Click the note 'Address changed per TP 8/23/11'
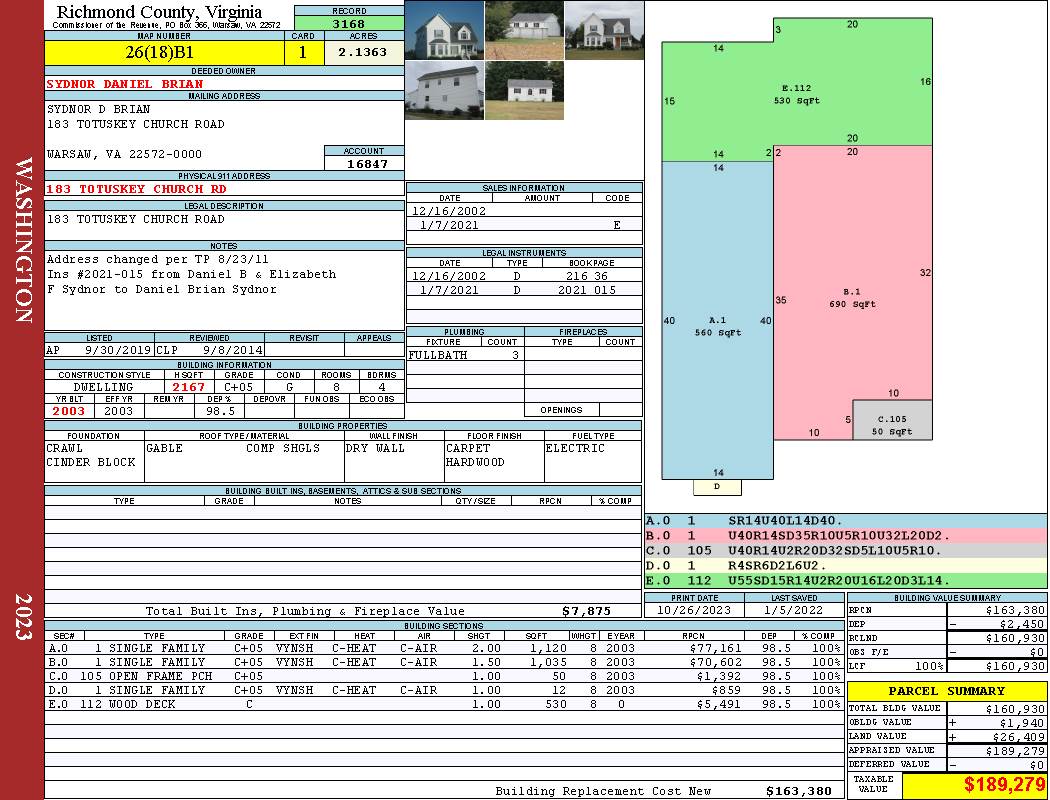Viewport: 1050px width, 800px height. (x=157, y=259)
